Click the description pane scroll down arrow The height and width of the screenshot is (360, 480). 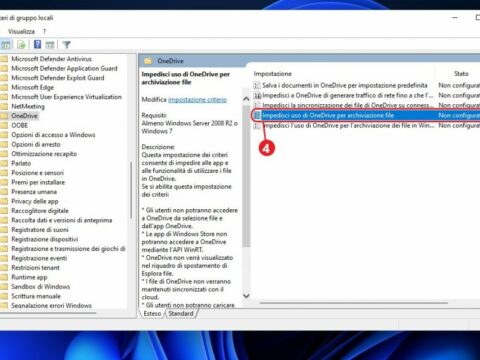(246, 295)
